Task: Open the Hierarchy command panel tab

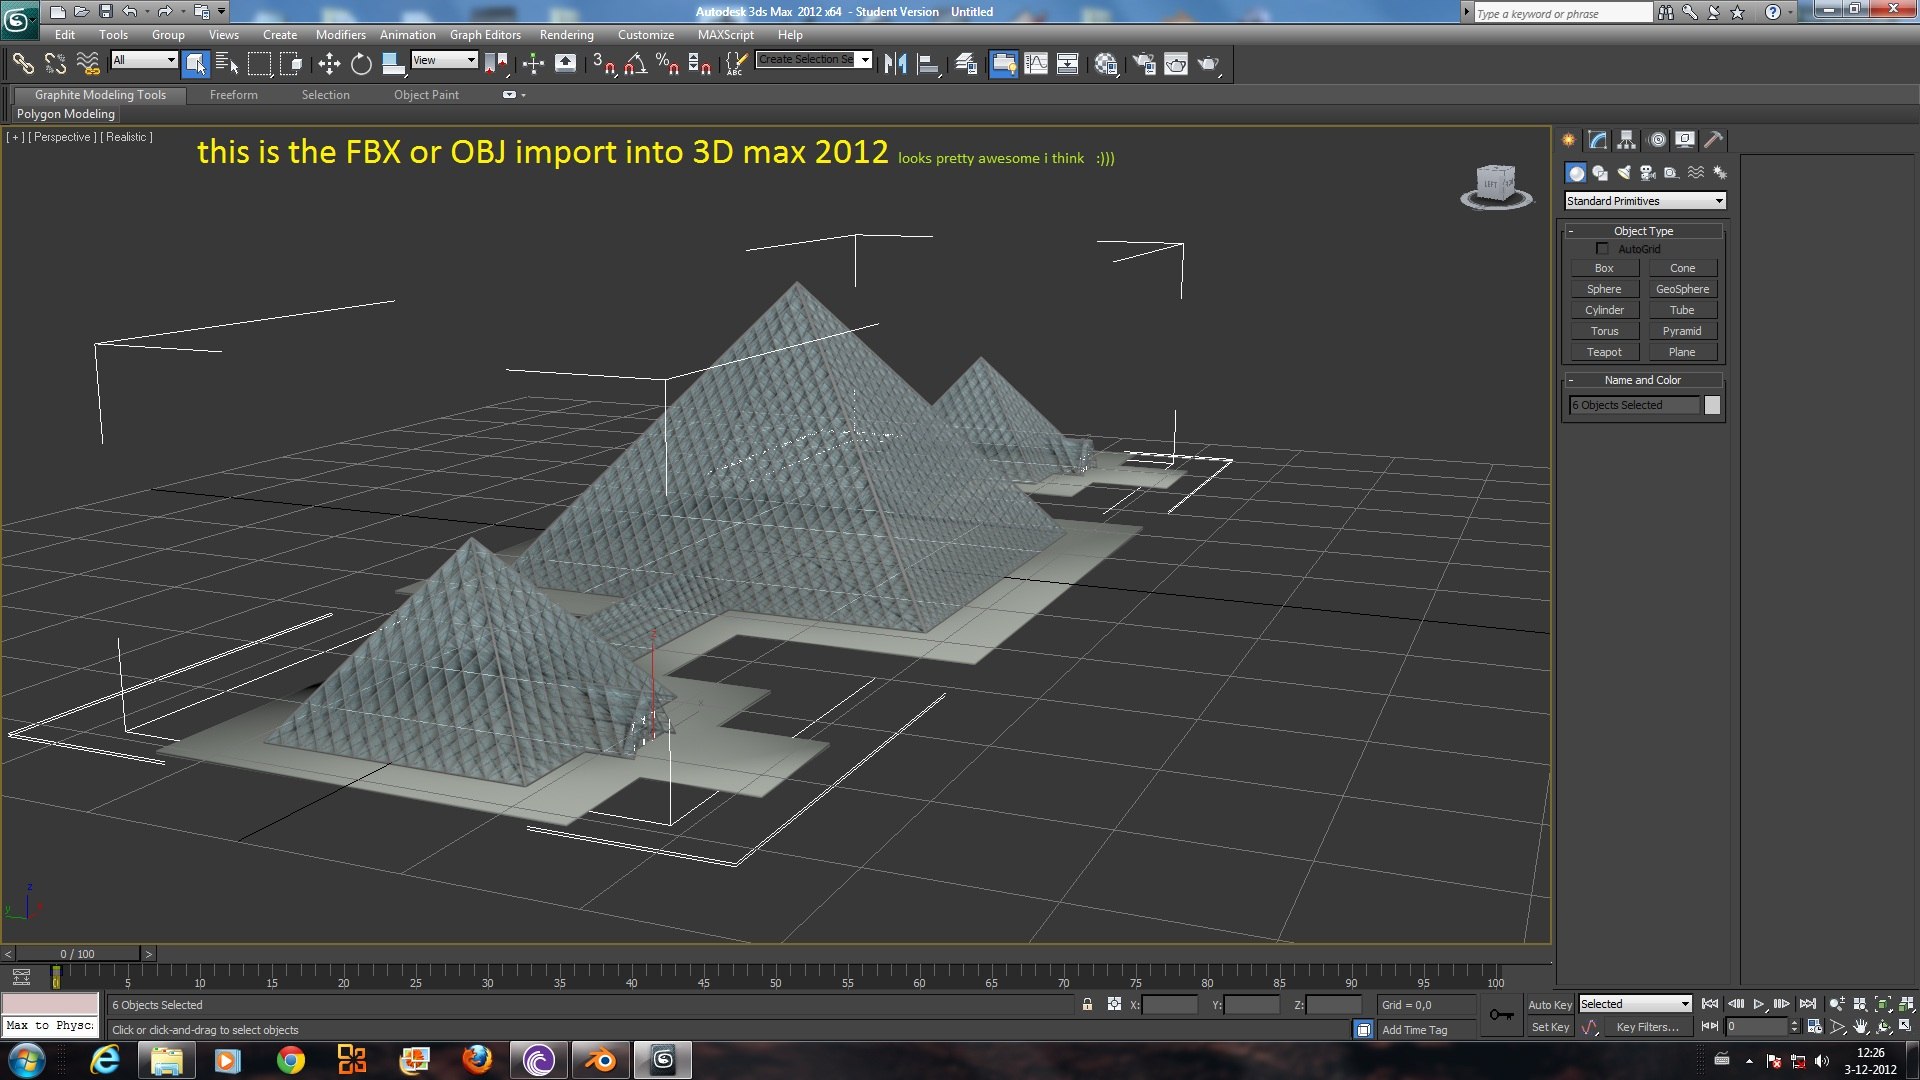Action: (x=1627, y=140)
